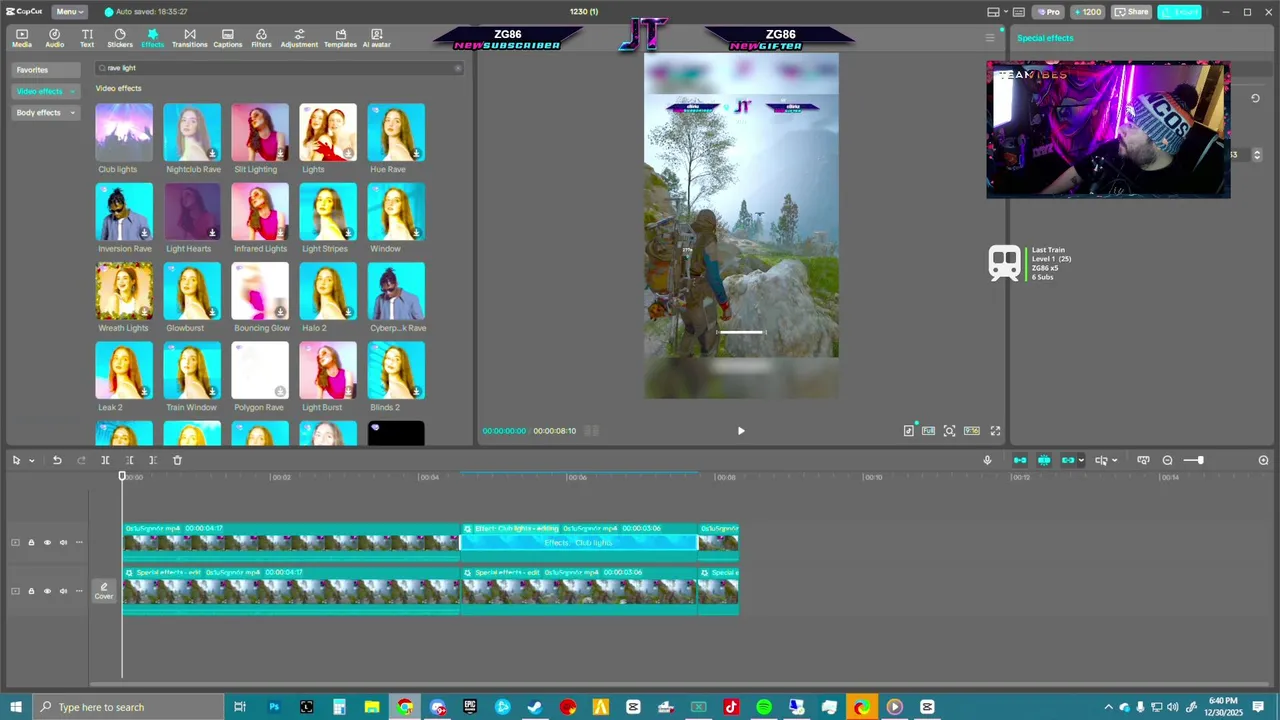Image resolution: width=1280 pixels, height=720 pixels.
Task: Open more options for upper track
Action: [x=79, y=543]
